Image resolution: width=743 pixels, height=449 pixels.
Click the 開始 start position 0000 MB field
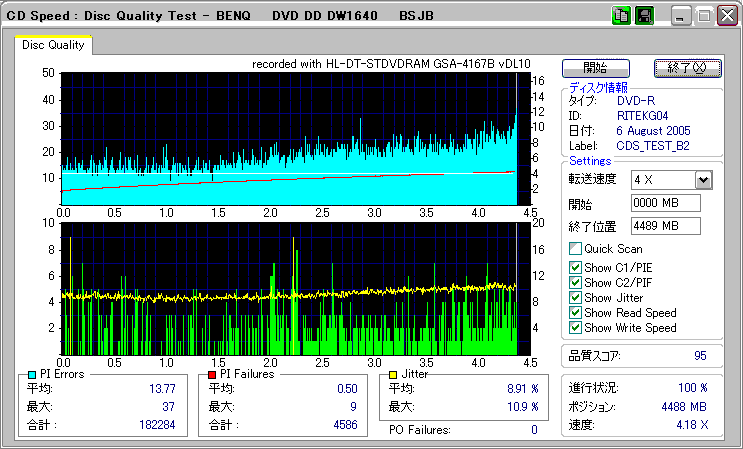666,203
